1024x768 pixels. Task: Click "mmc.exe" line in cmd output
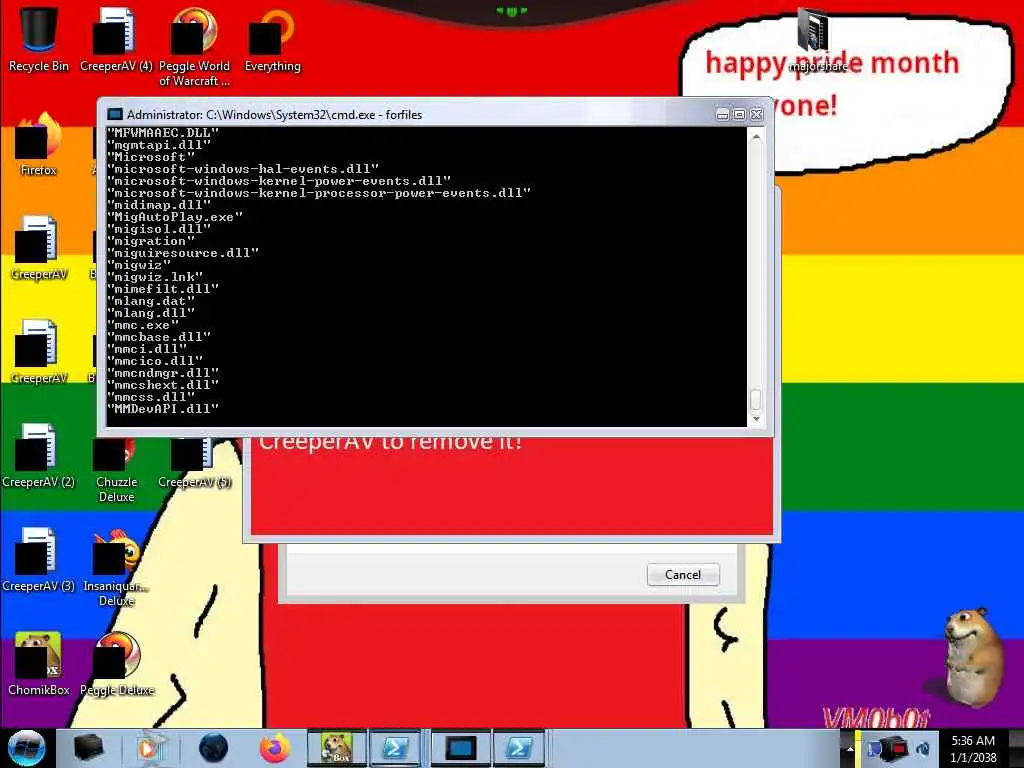tap(142, 325)
